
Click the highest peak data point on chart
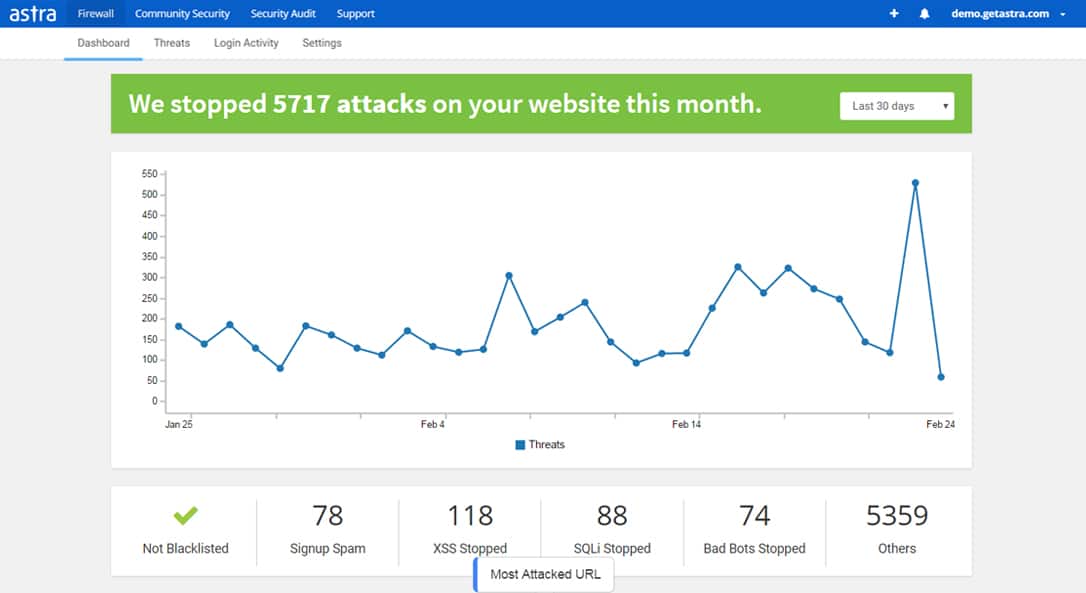pos(915,183)
